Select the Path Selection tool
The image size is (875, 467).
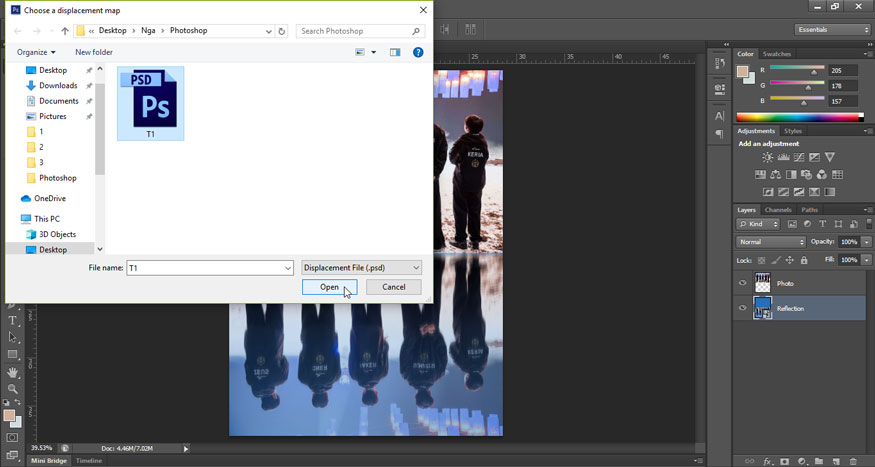(x=12, y=338)
